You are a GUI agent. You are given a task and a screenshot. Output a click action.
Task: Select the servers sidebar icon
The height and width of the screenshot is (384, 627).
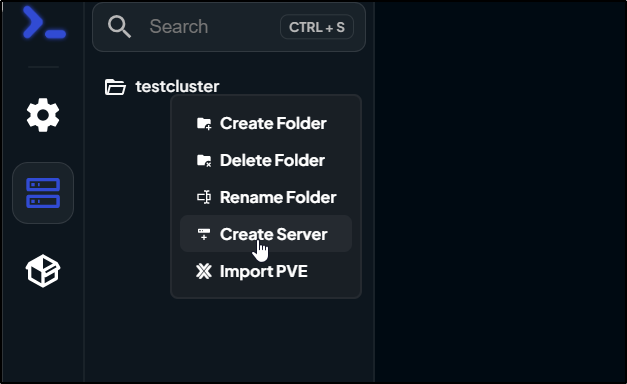click(x=43, y=193)
